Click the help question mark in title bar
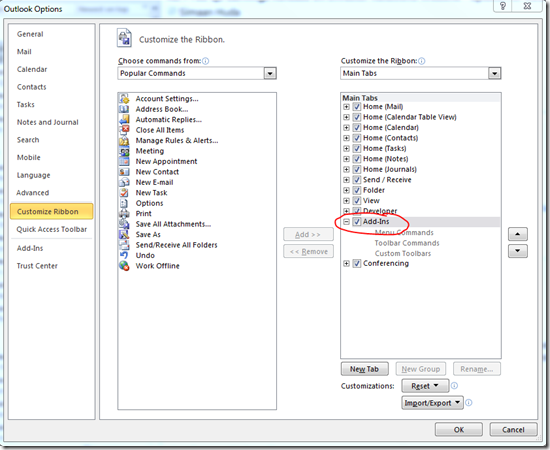 [x=503, y=6]
